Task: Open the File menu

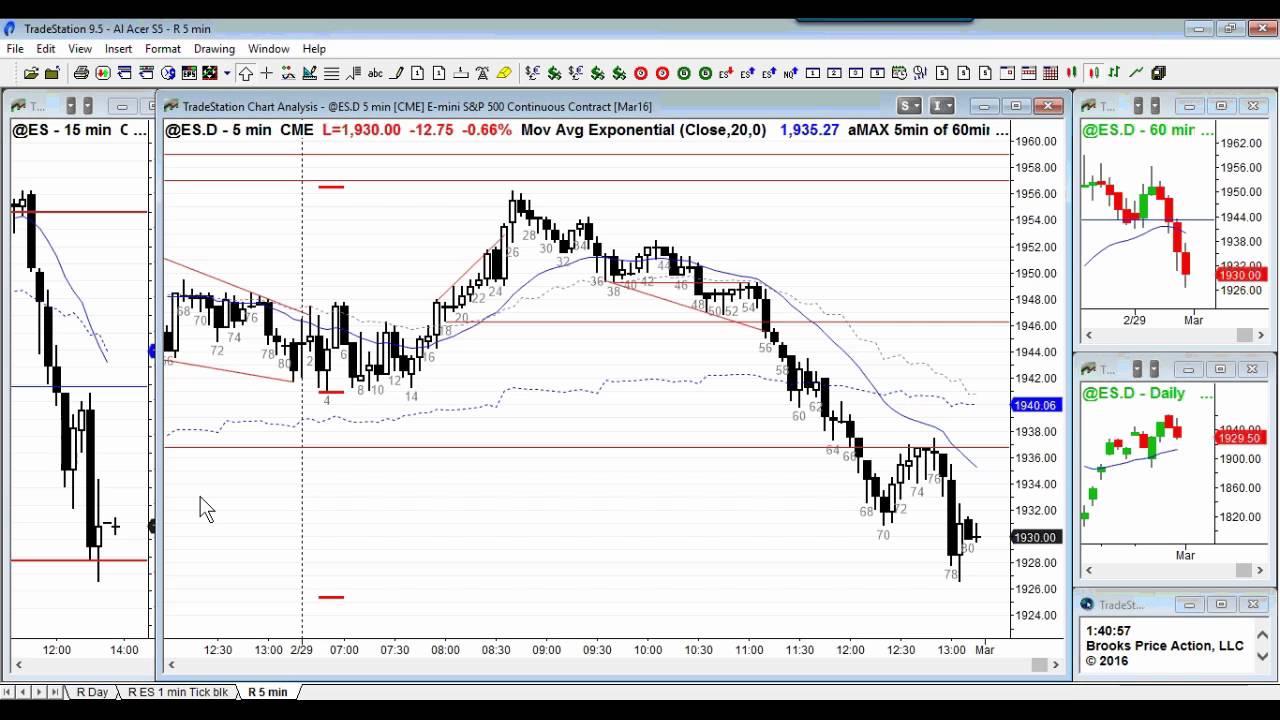Action: tap(15, 49)
